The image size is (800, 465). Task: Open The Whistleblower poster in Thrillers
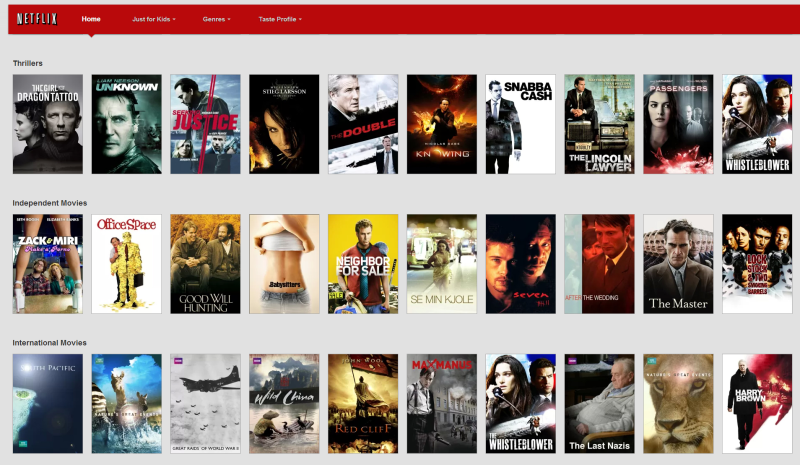click(x=757, y=124)
